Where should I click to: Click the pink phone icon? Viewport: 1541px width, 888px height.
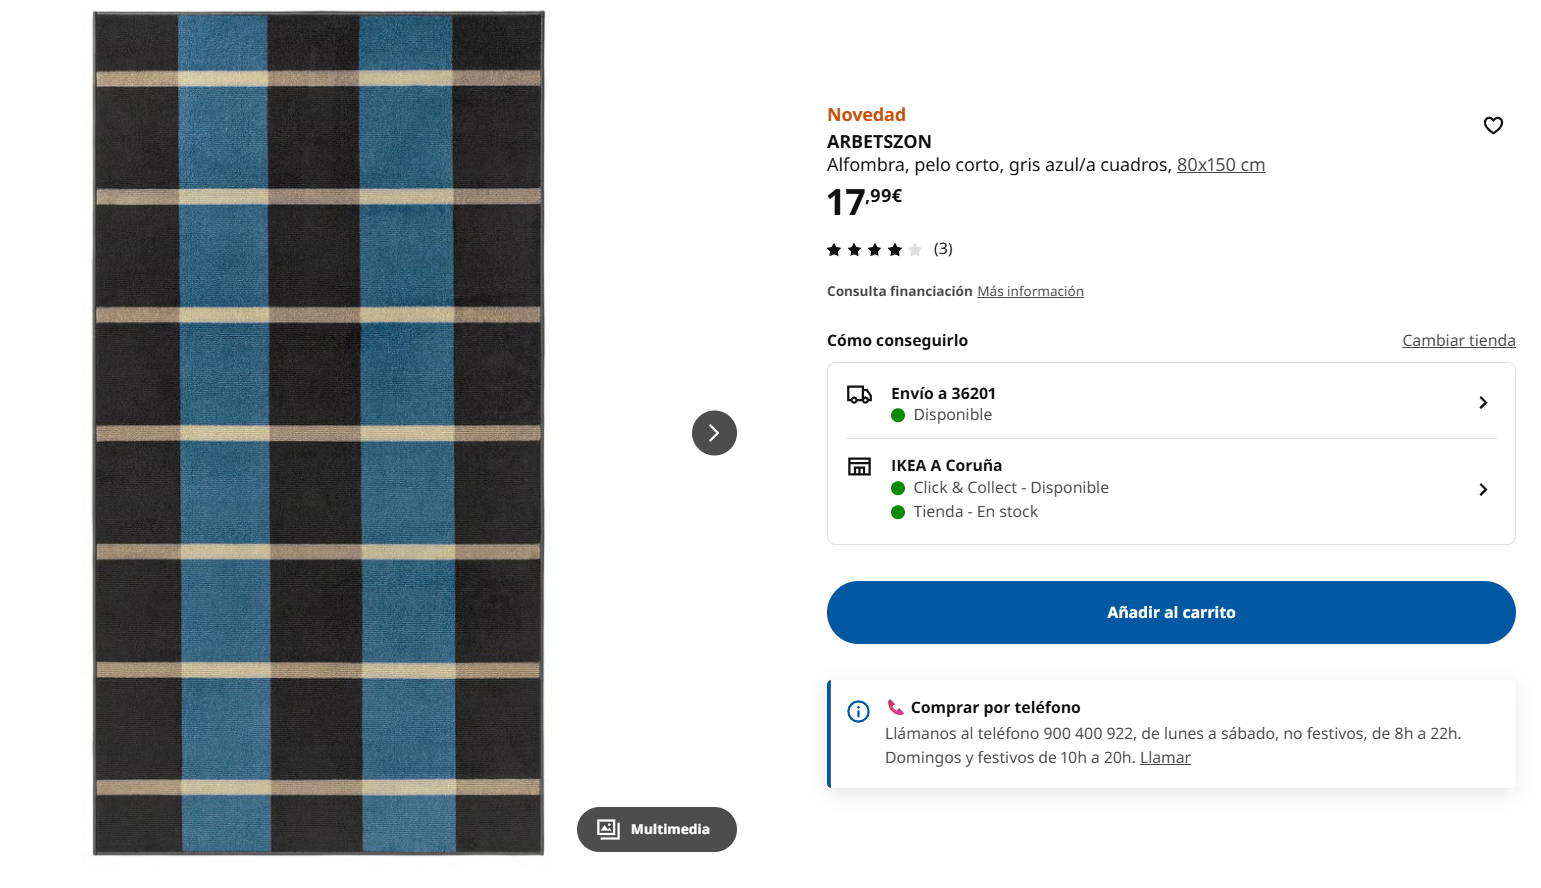pyautogui.click(x=895, y=707)
